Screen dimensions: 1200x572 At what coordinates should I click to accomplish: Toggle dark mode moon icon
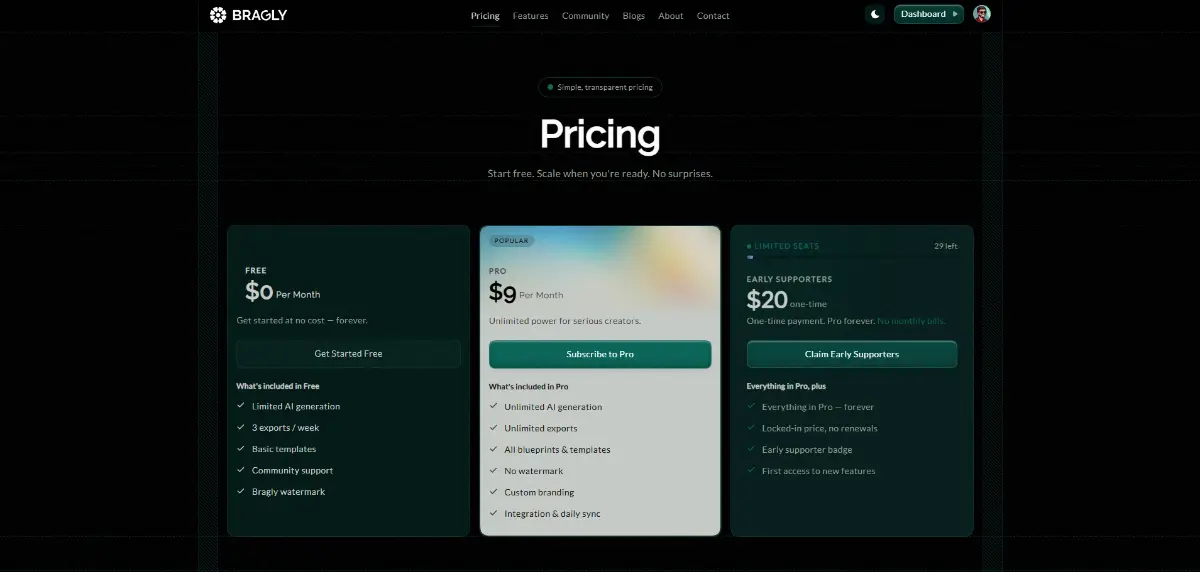tap(875, 14)
